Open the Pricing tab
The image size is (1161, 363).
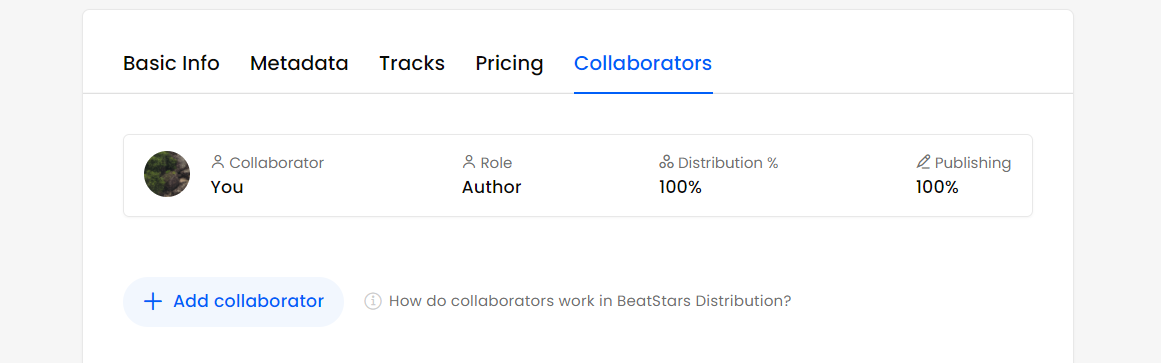(x=509, y=64)
